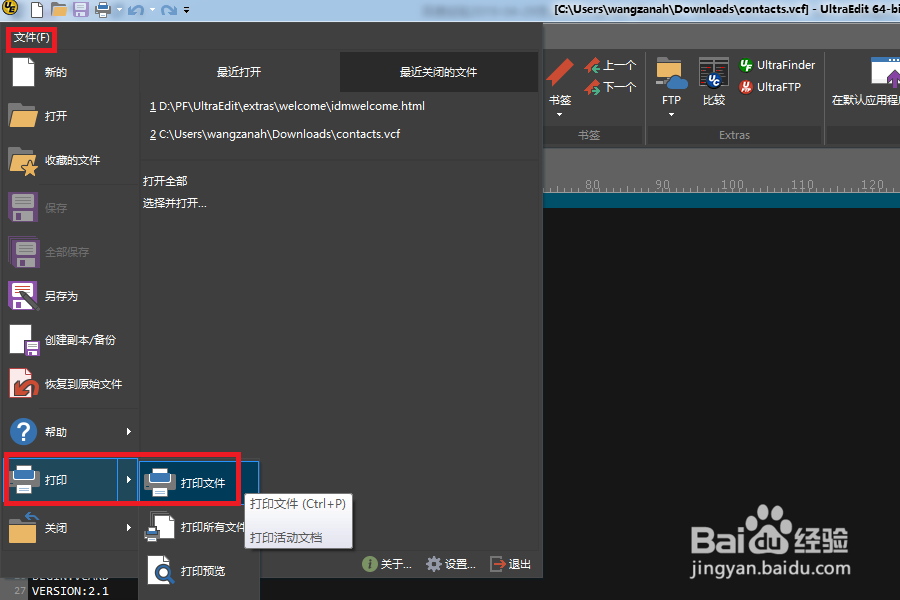Expand the arrow beside 关闭

[x=129, y=528]
